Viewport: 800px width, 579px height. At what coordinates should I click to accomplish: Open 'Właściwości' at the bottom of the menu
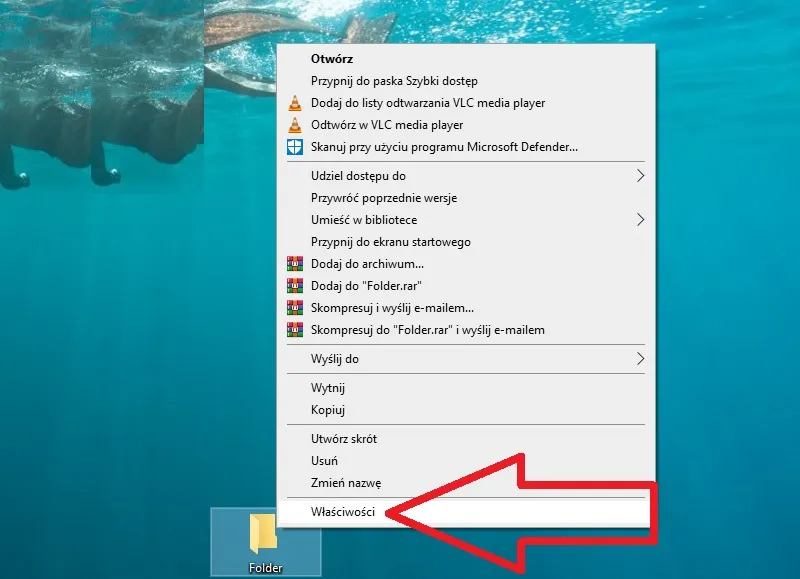click(x=343, y=512)
